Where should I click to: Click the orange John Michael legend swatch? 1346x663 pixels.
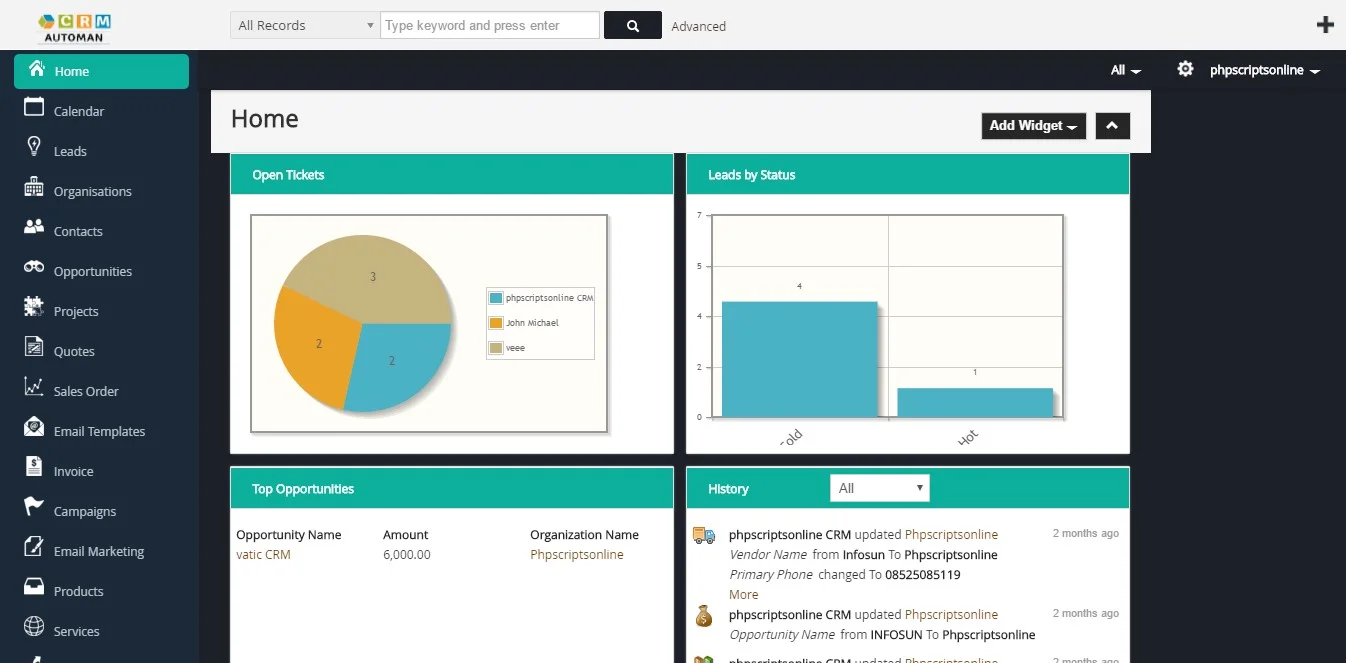[496, 323]
